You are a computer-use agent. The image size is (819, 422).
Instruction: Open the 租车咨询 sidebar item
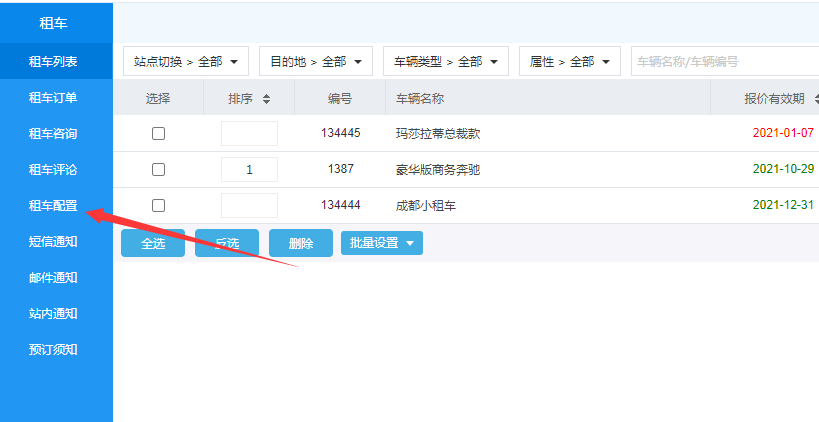[53, 134]
